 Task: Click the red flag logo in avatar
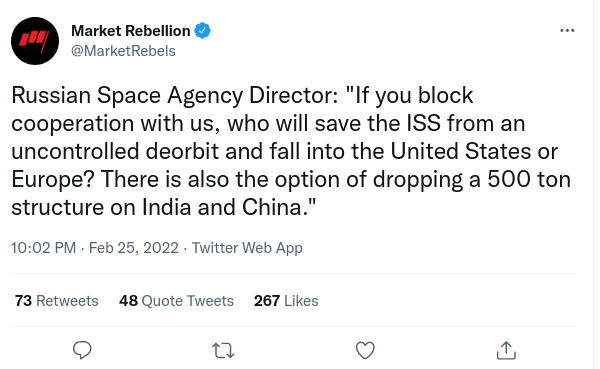(34, 40)
